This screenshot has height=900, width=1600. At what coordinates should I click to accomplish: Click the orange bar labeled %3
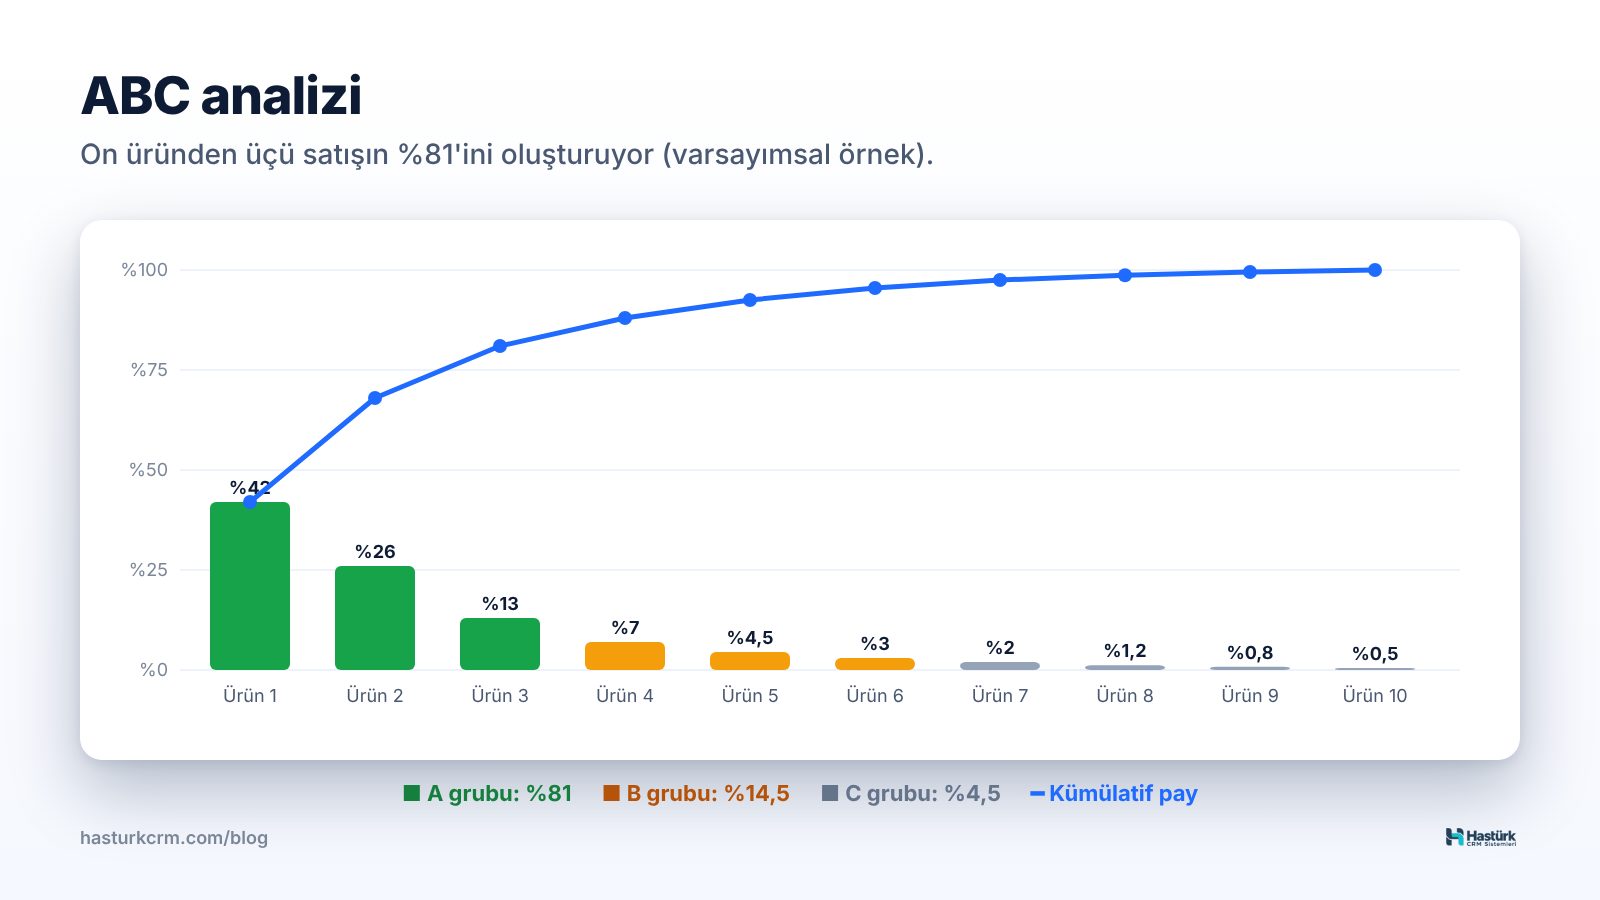point(875,664)
